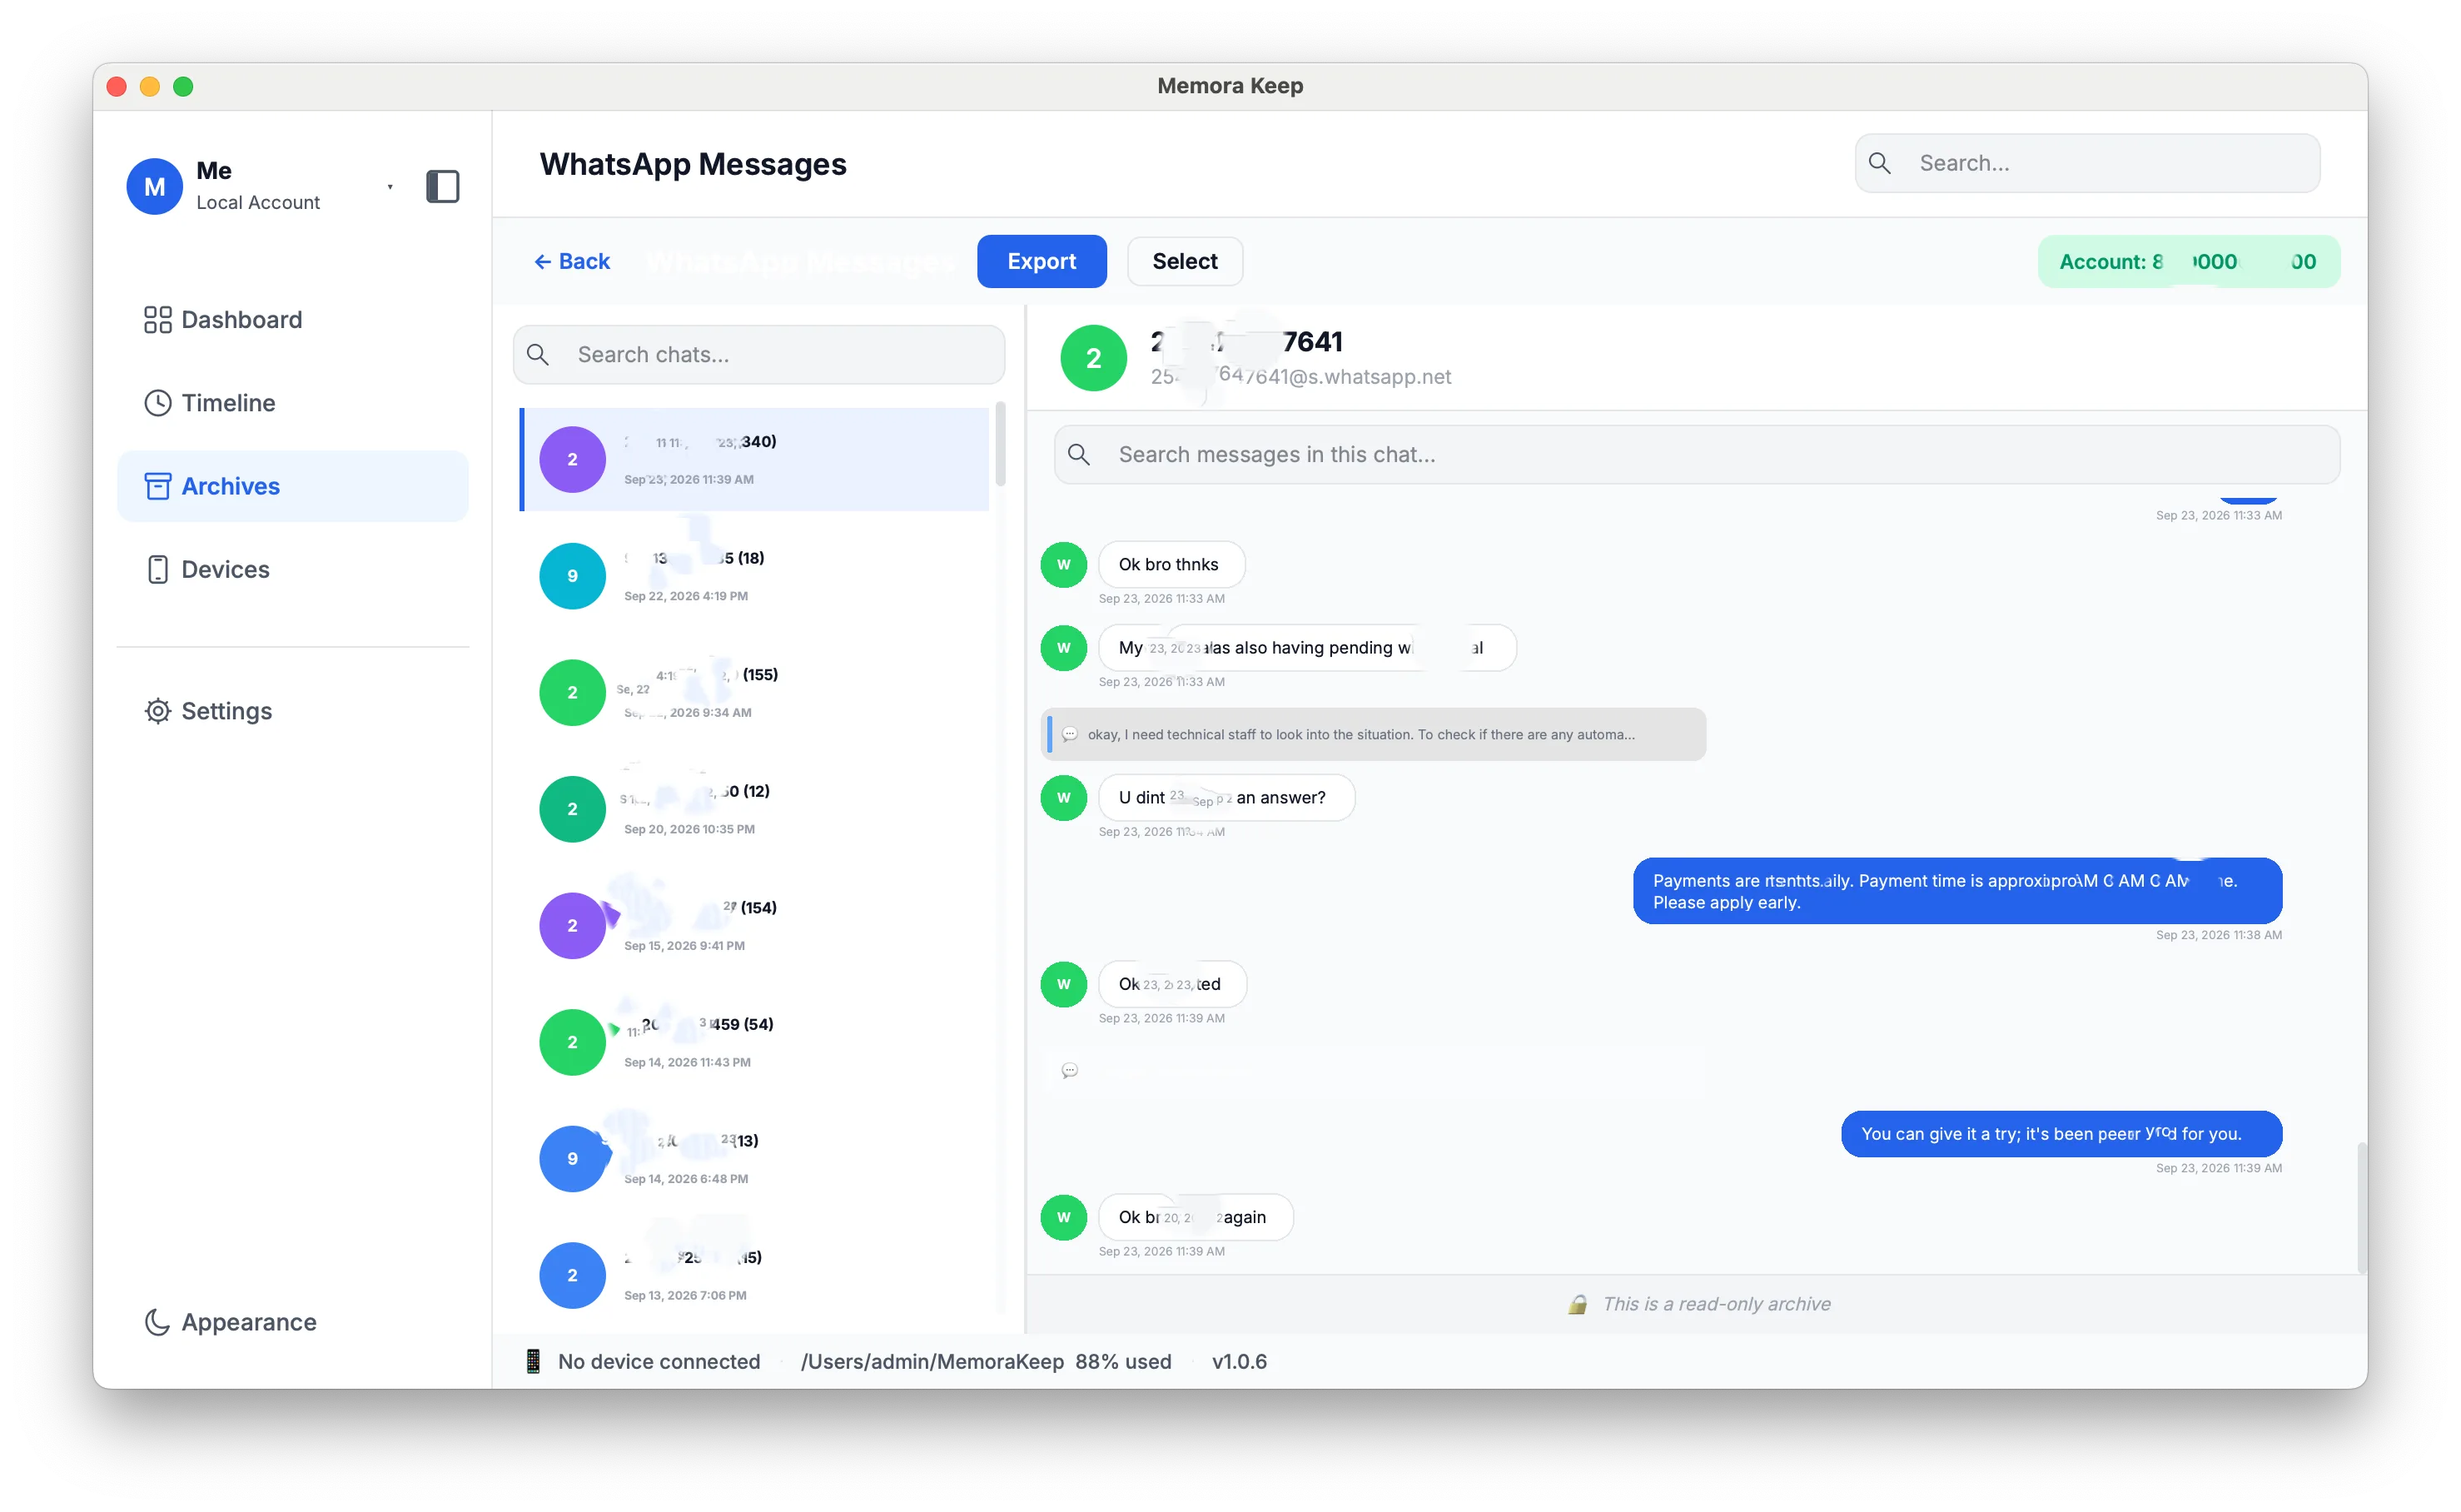Image resolution: width=2461 pixels, height=1512 pixels.
Task: Click the 'U dint ... an answer?' message
Action: (x=1226, y=797)
